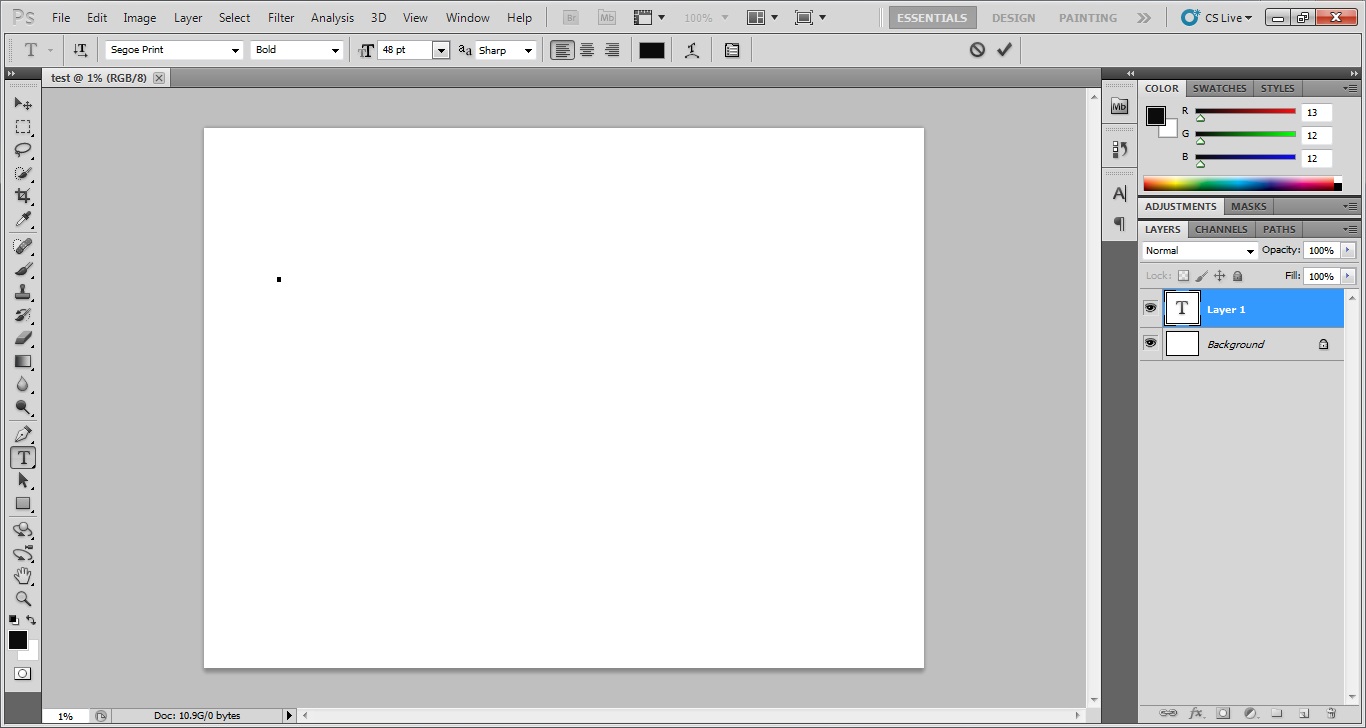Choose center text alignment
Image resolution: width=1366 pixels, height=728 pixels.
pyautogui.click(x=587, y=50)
